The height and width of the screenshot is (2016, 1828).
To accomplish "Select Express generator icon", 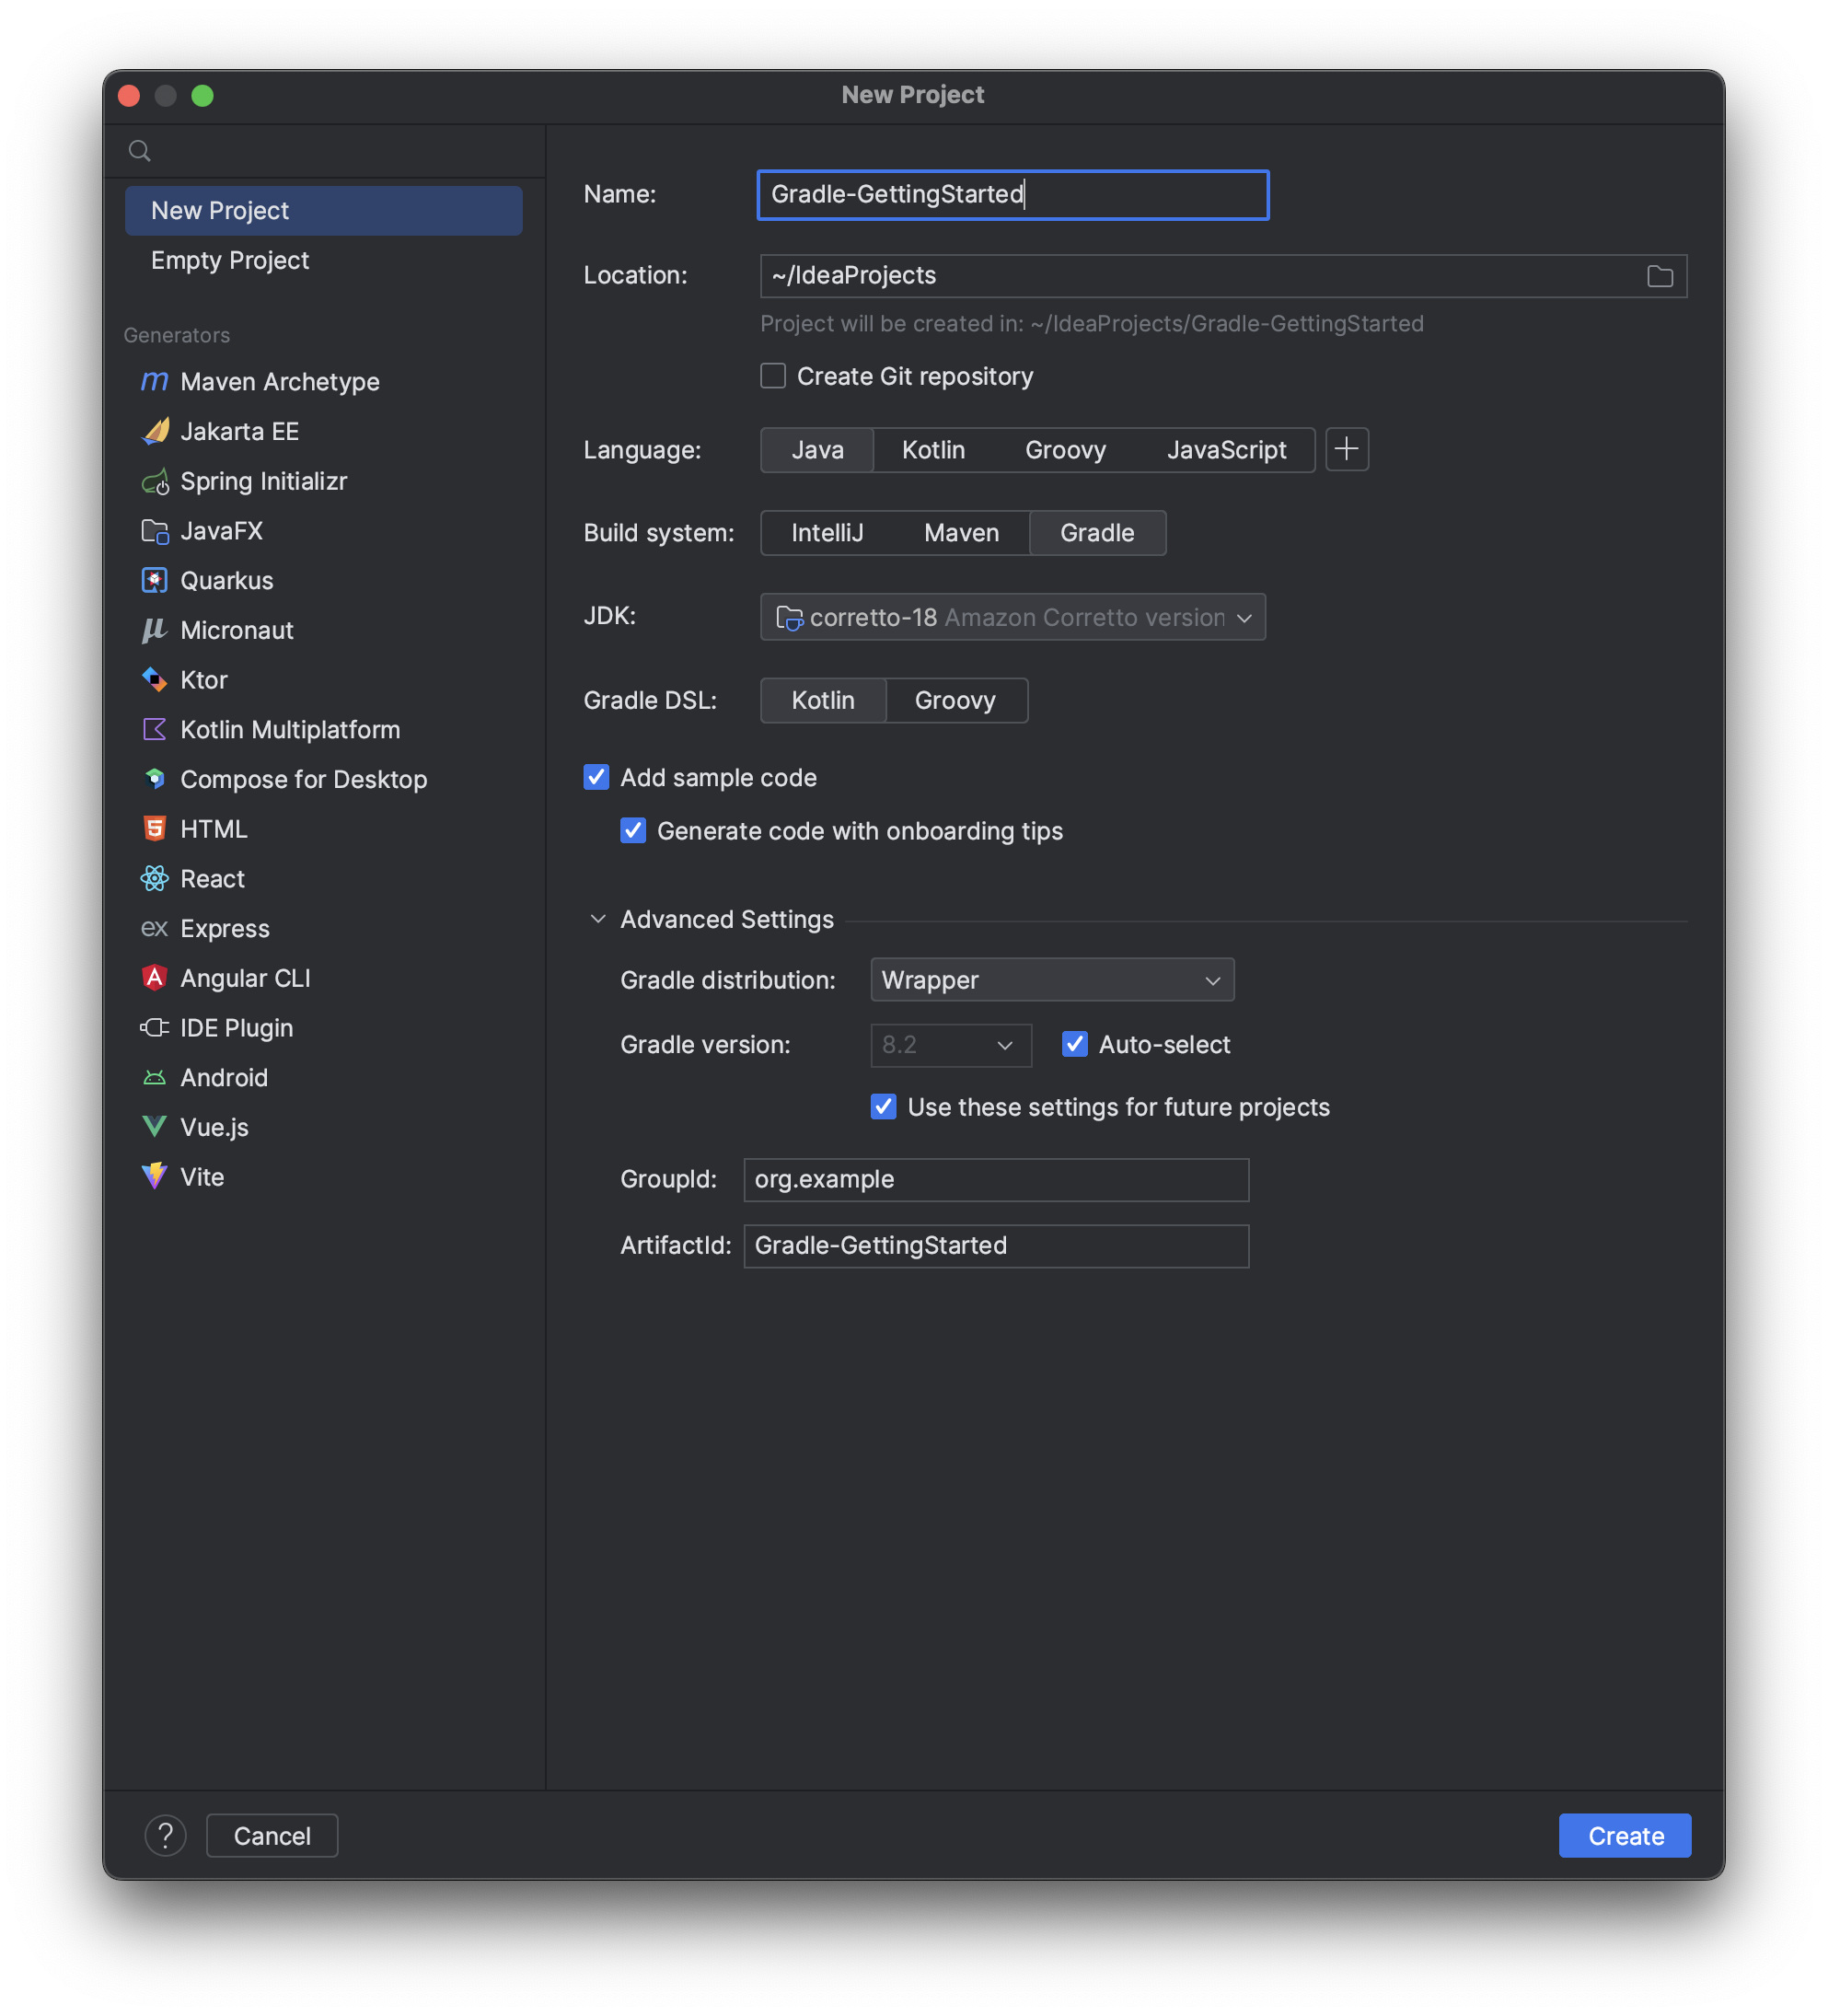I will [x=155, y=929].
